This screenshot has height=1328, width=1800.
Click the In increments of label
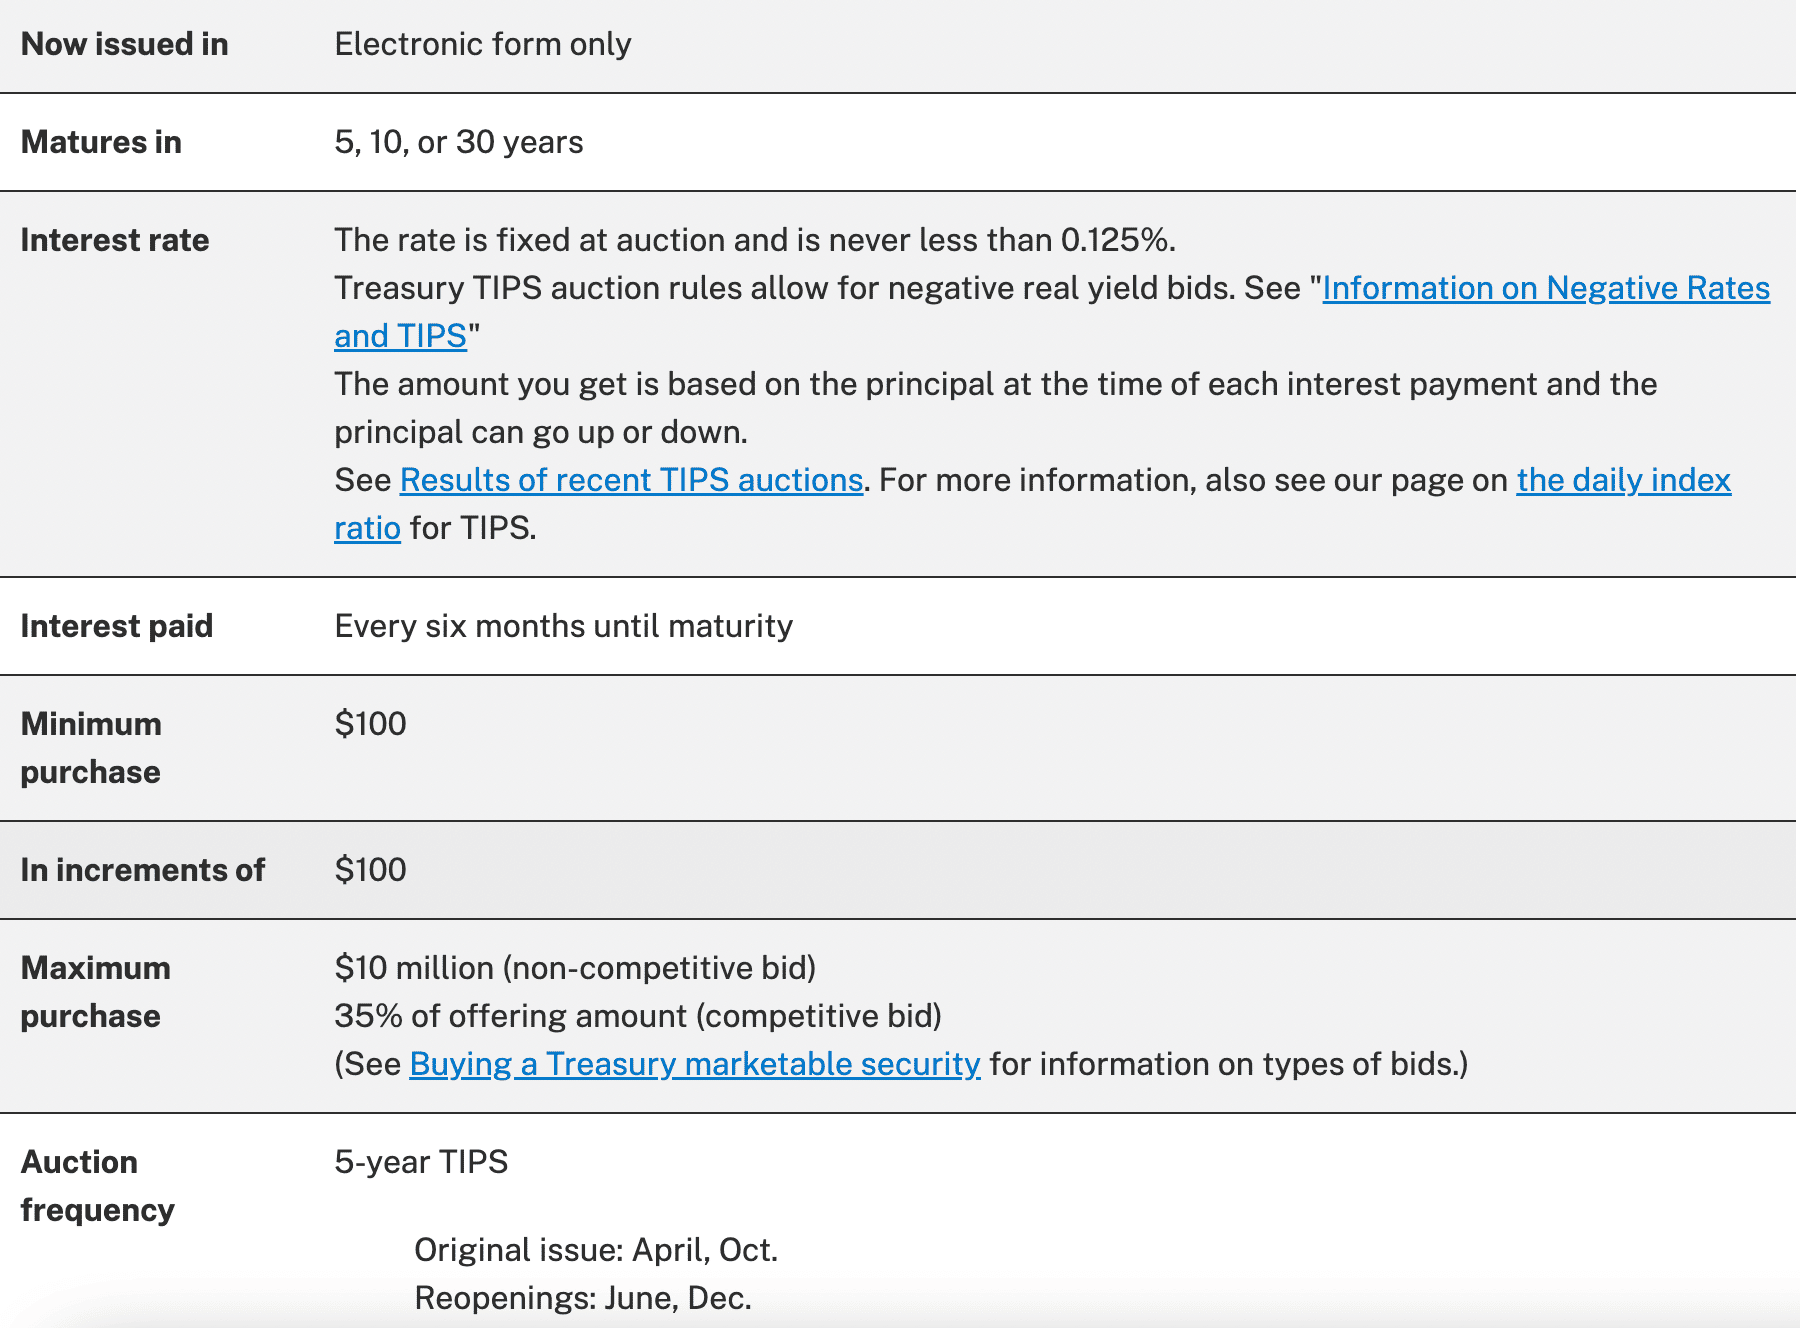click(x=143, y=870)
